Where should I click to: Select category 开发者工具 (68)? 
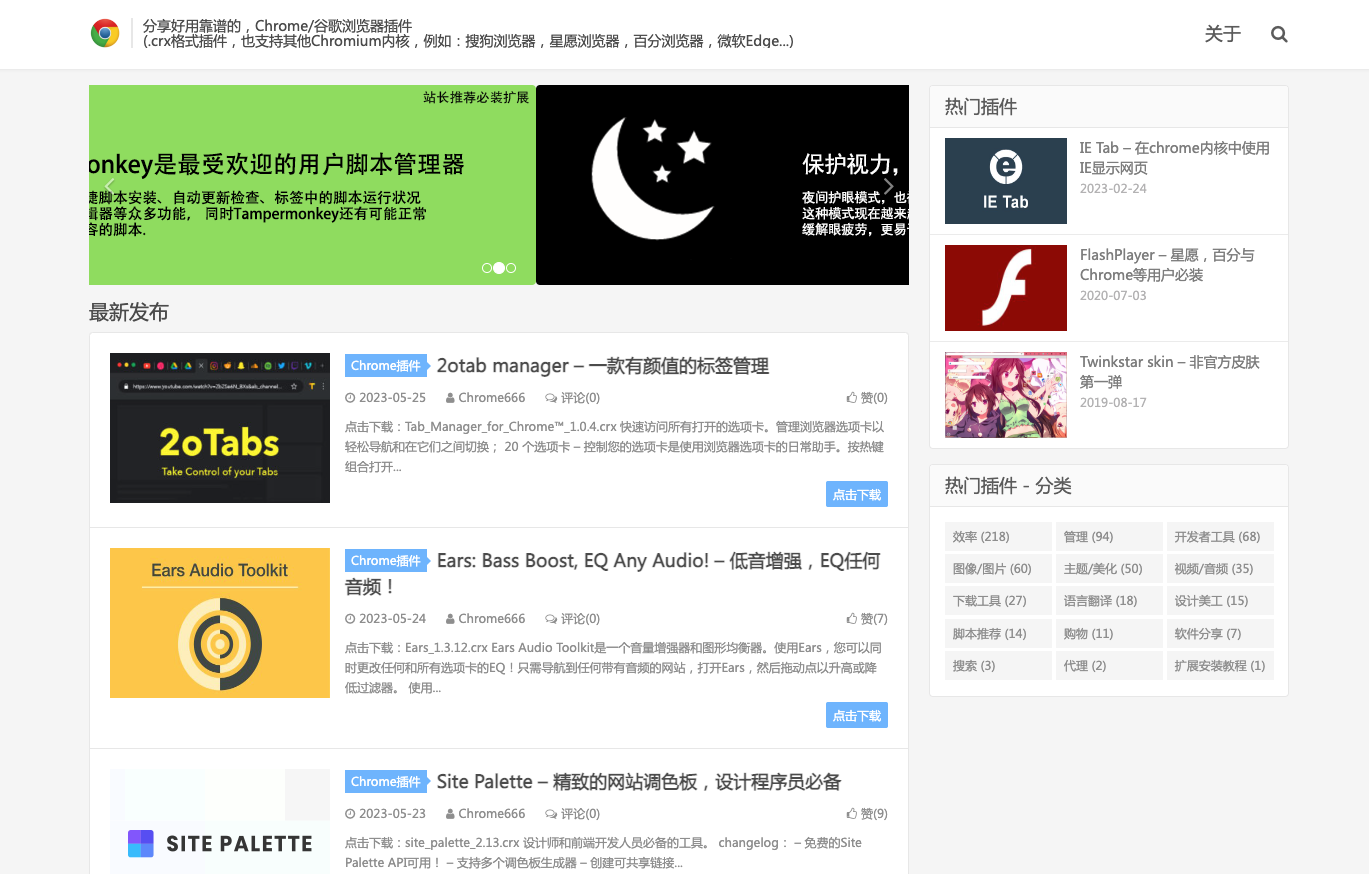coord(1220,537)
